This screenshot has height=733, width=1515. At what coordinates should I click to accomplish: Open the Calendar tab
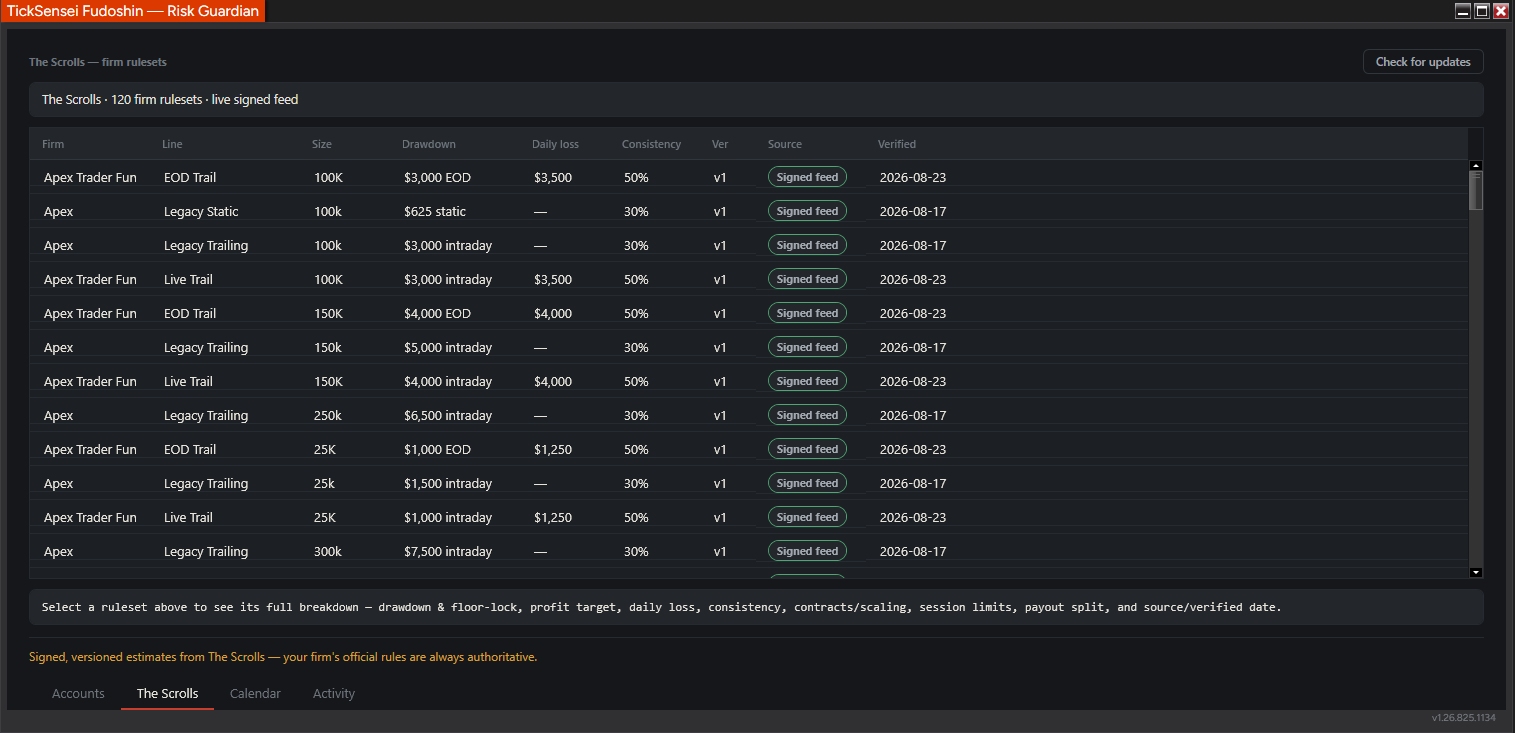[255, 693]
